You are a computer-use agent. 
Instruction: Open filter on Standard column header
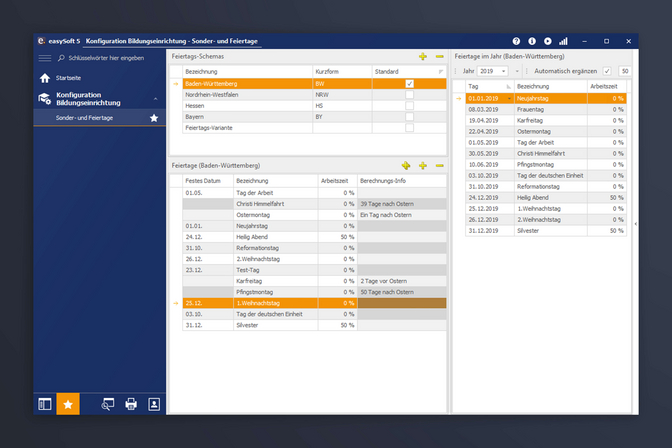coord(441,72)
